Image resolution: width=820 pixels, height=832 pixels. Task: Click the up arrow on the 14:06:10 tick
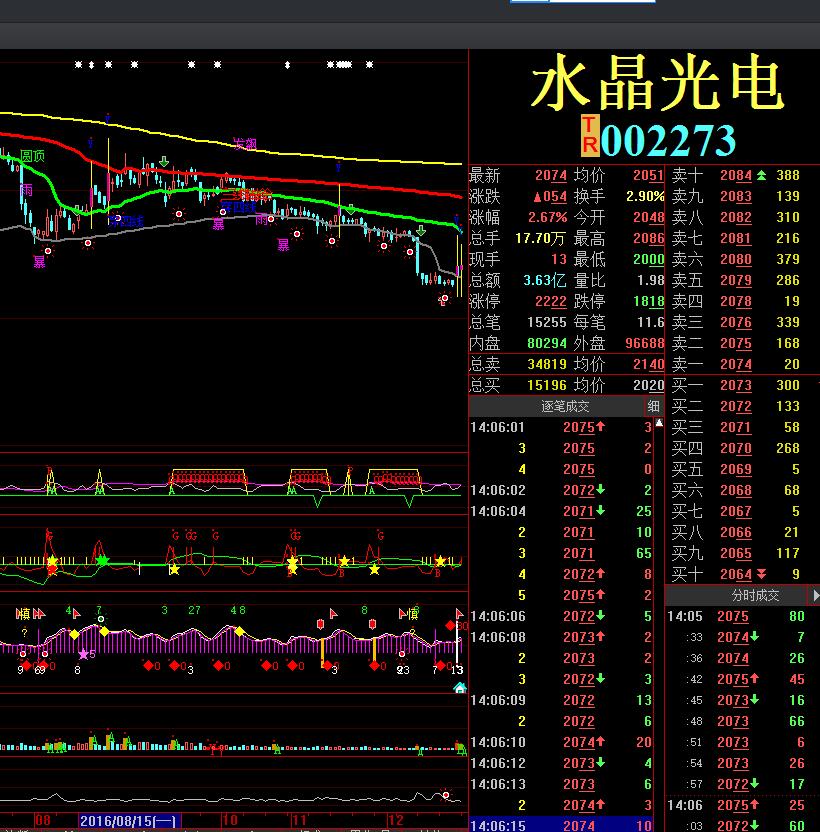tap(600, 741)
